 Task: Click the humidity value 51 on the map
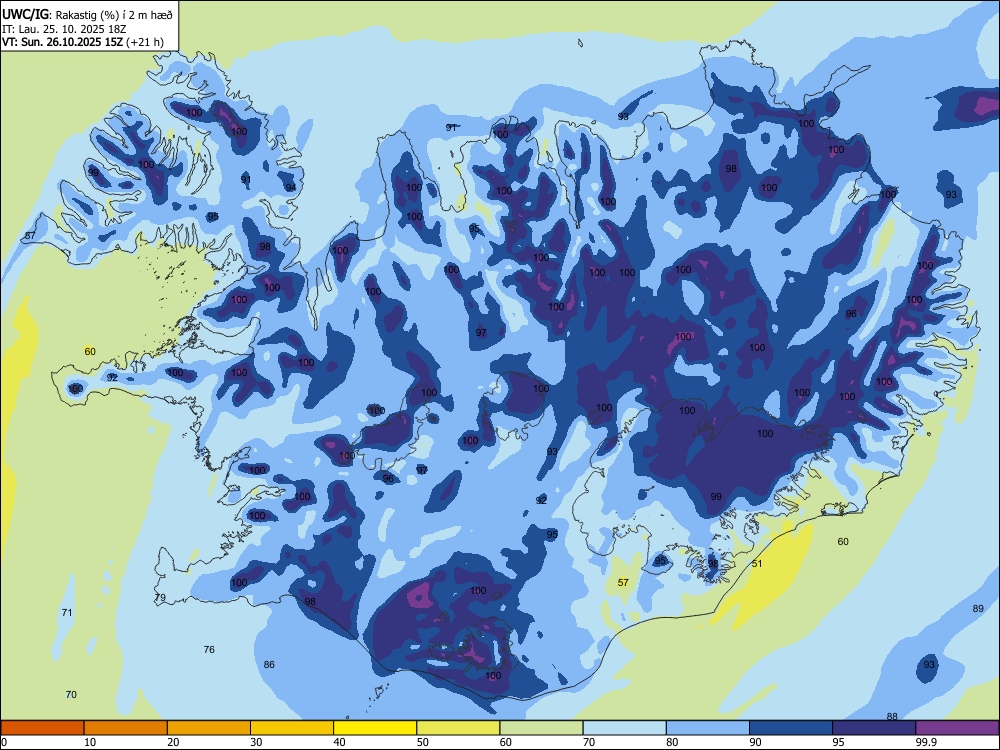pyautogui.click(x=757, y=563)
